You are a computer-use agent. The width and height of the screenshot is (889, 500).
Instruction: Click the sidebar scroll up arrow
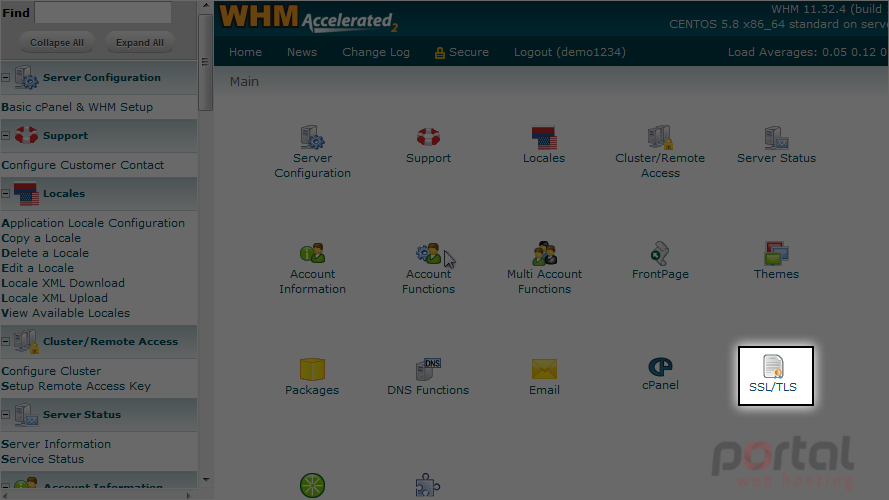pos(205,6)
